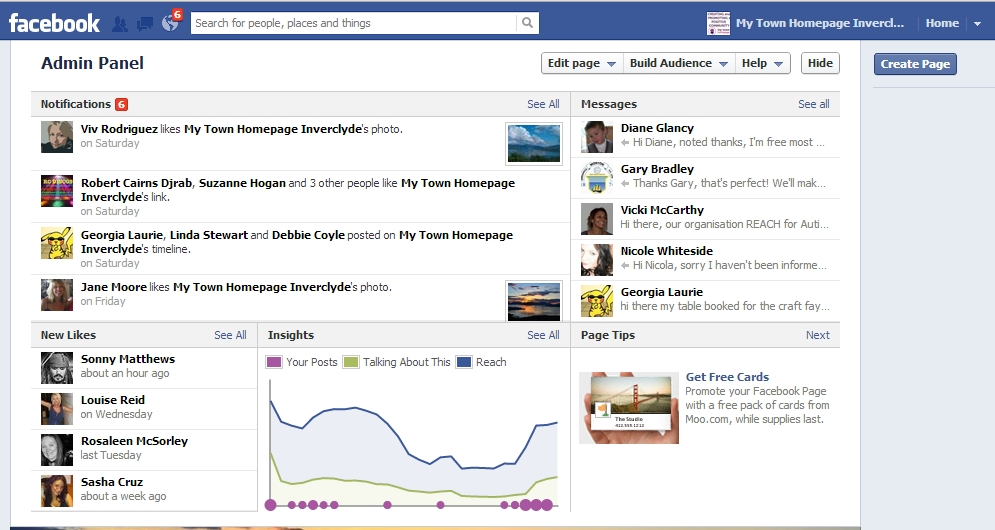
Task: Click the first large post dot on Insights graph
Action: tap(270, 505)
